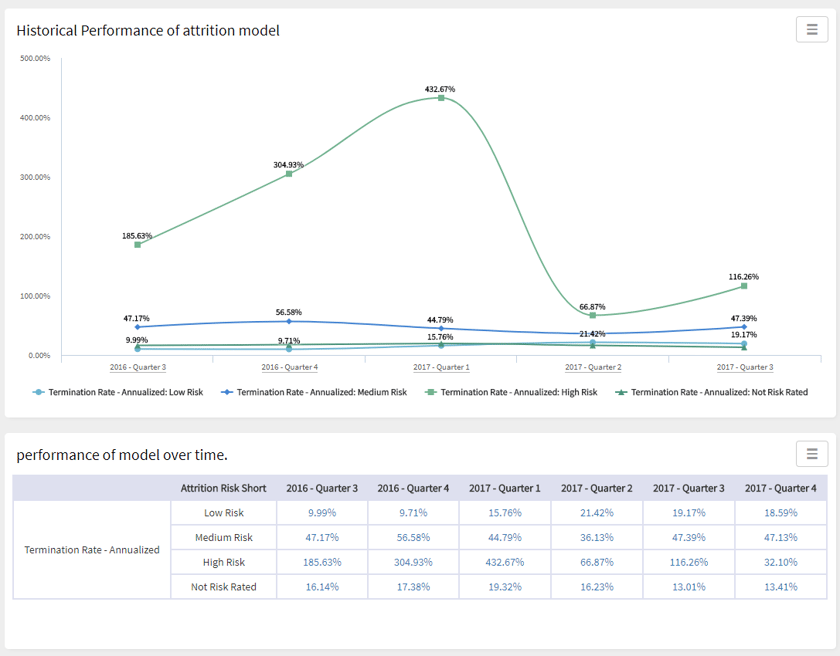Select the Not Risk Rated row label
Viewport: 840px width, 656px height.
[x=223, y=587]
